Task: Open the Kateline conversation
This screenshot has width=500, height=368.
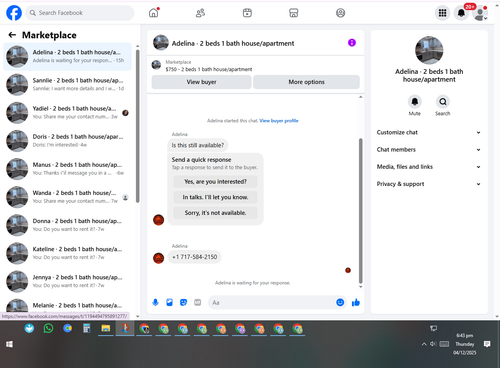Action: point(67,253)
